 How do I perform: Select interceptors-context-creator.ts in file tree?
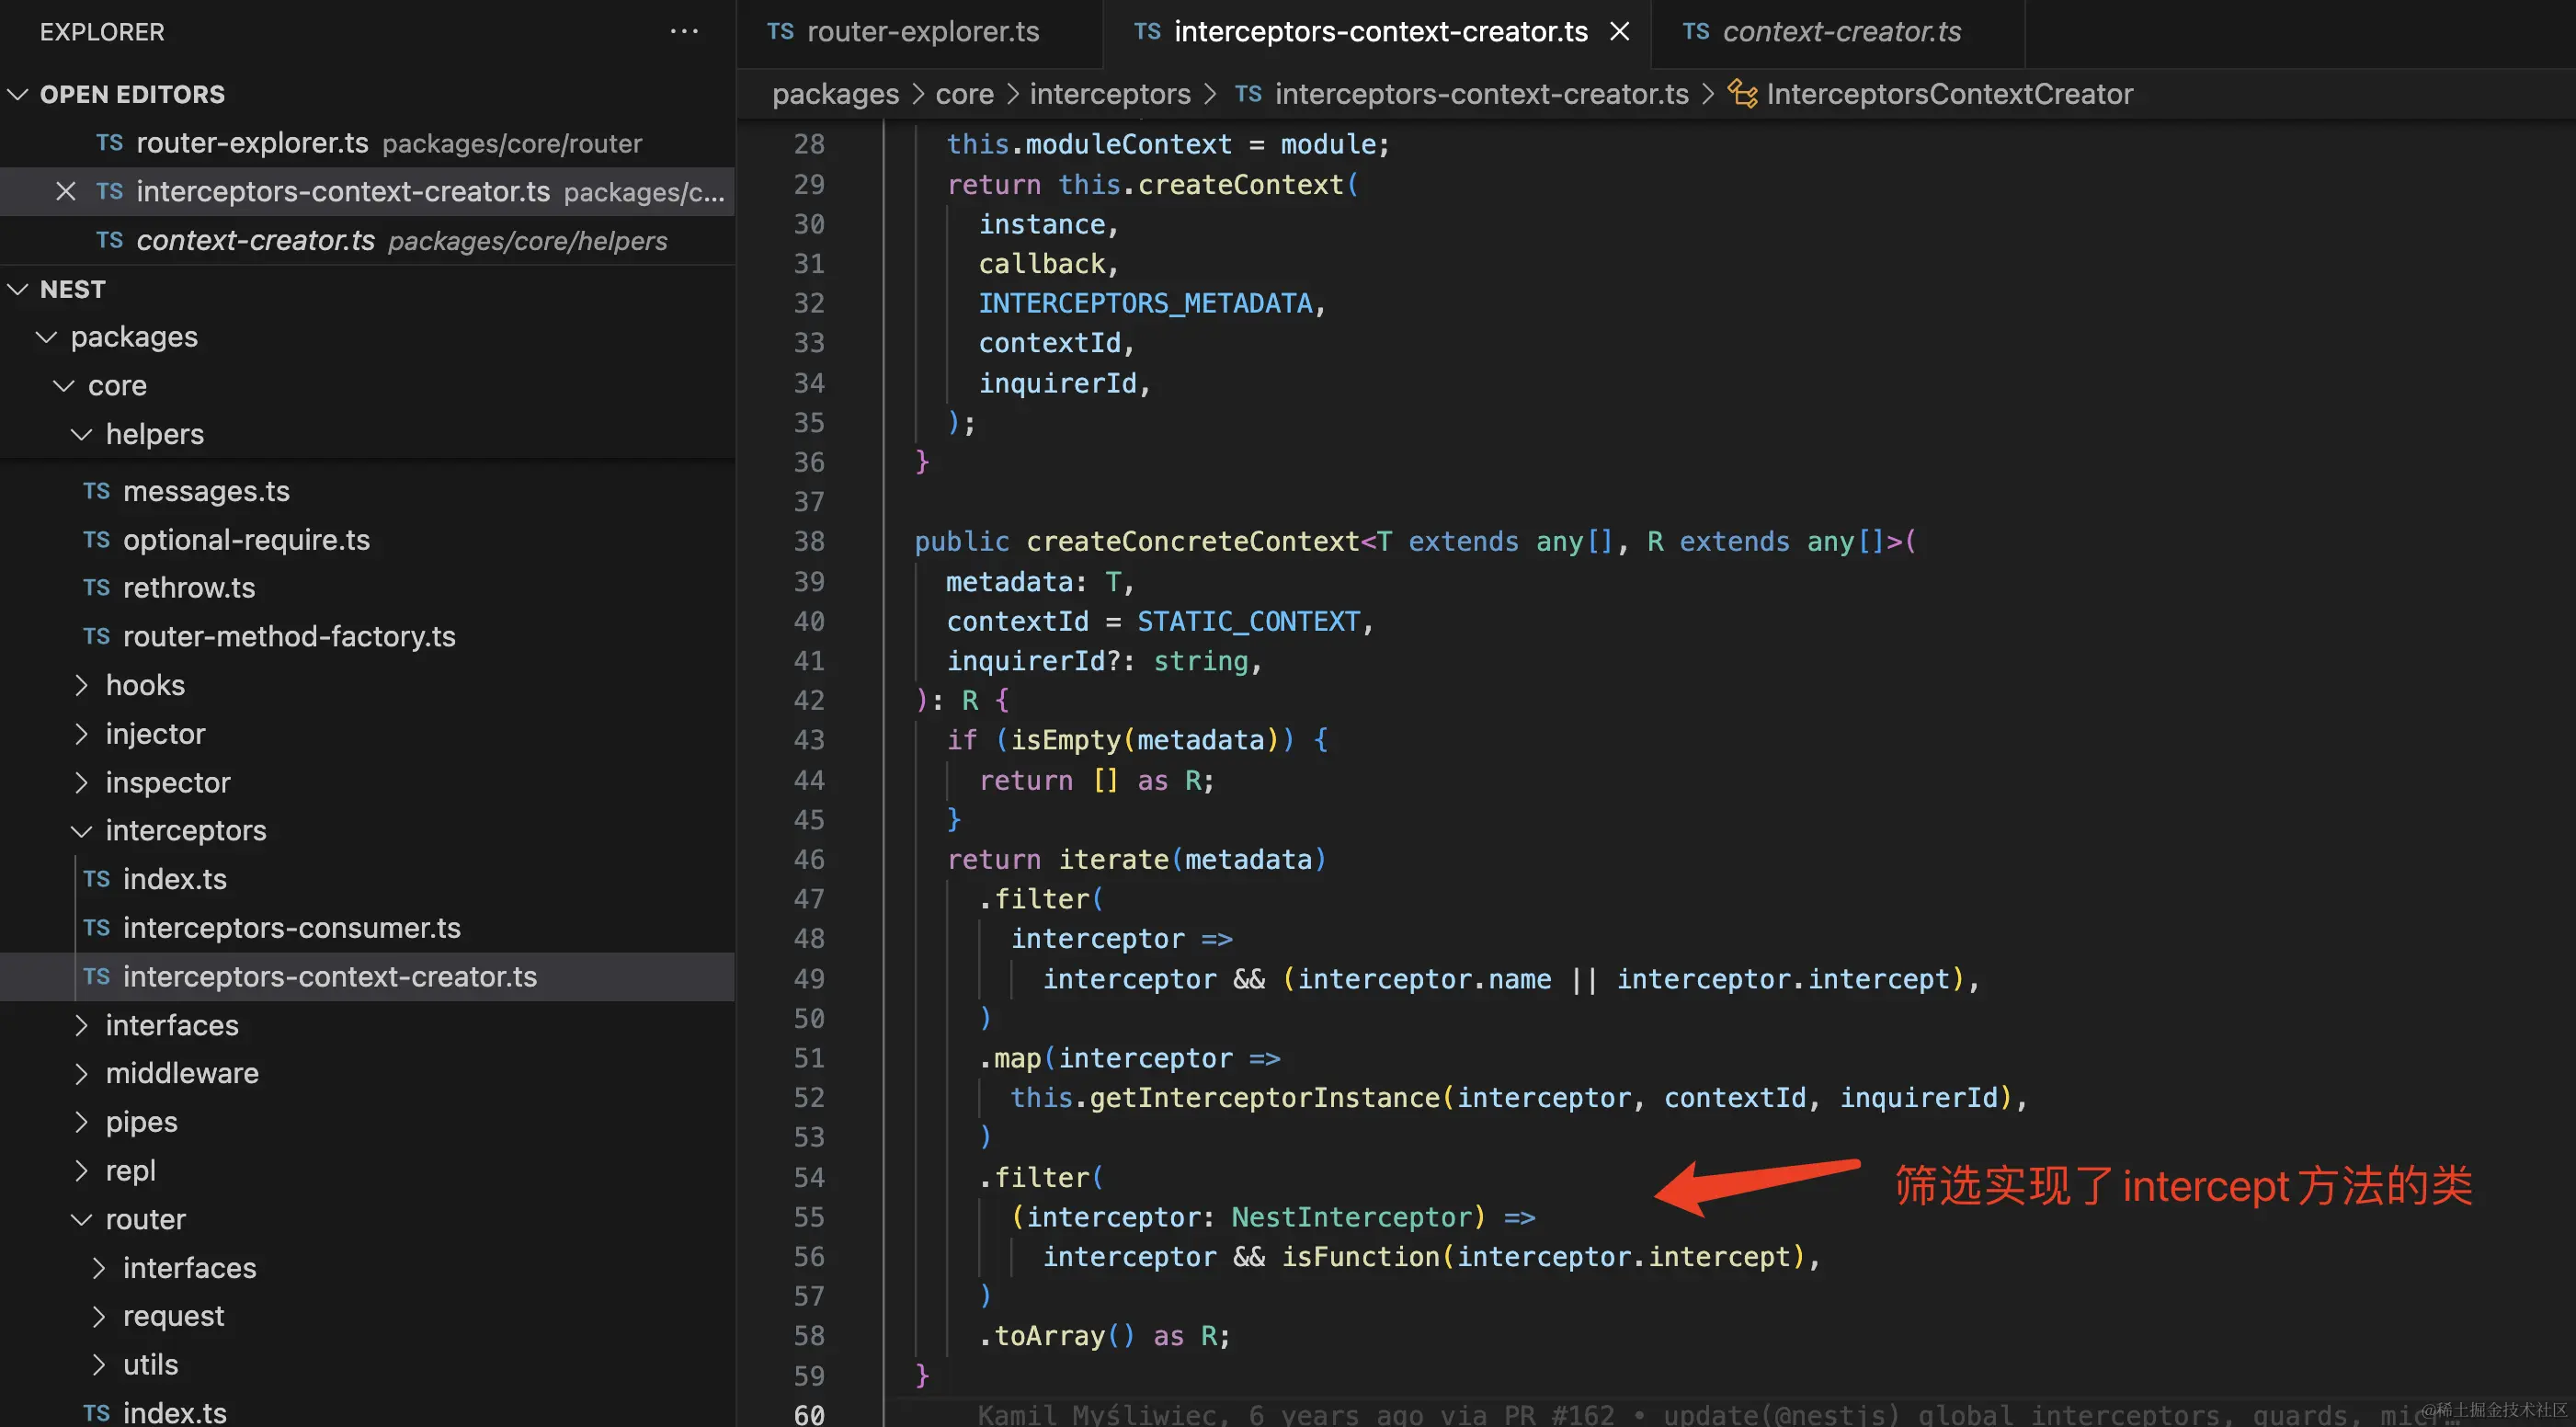pos(368,977)
